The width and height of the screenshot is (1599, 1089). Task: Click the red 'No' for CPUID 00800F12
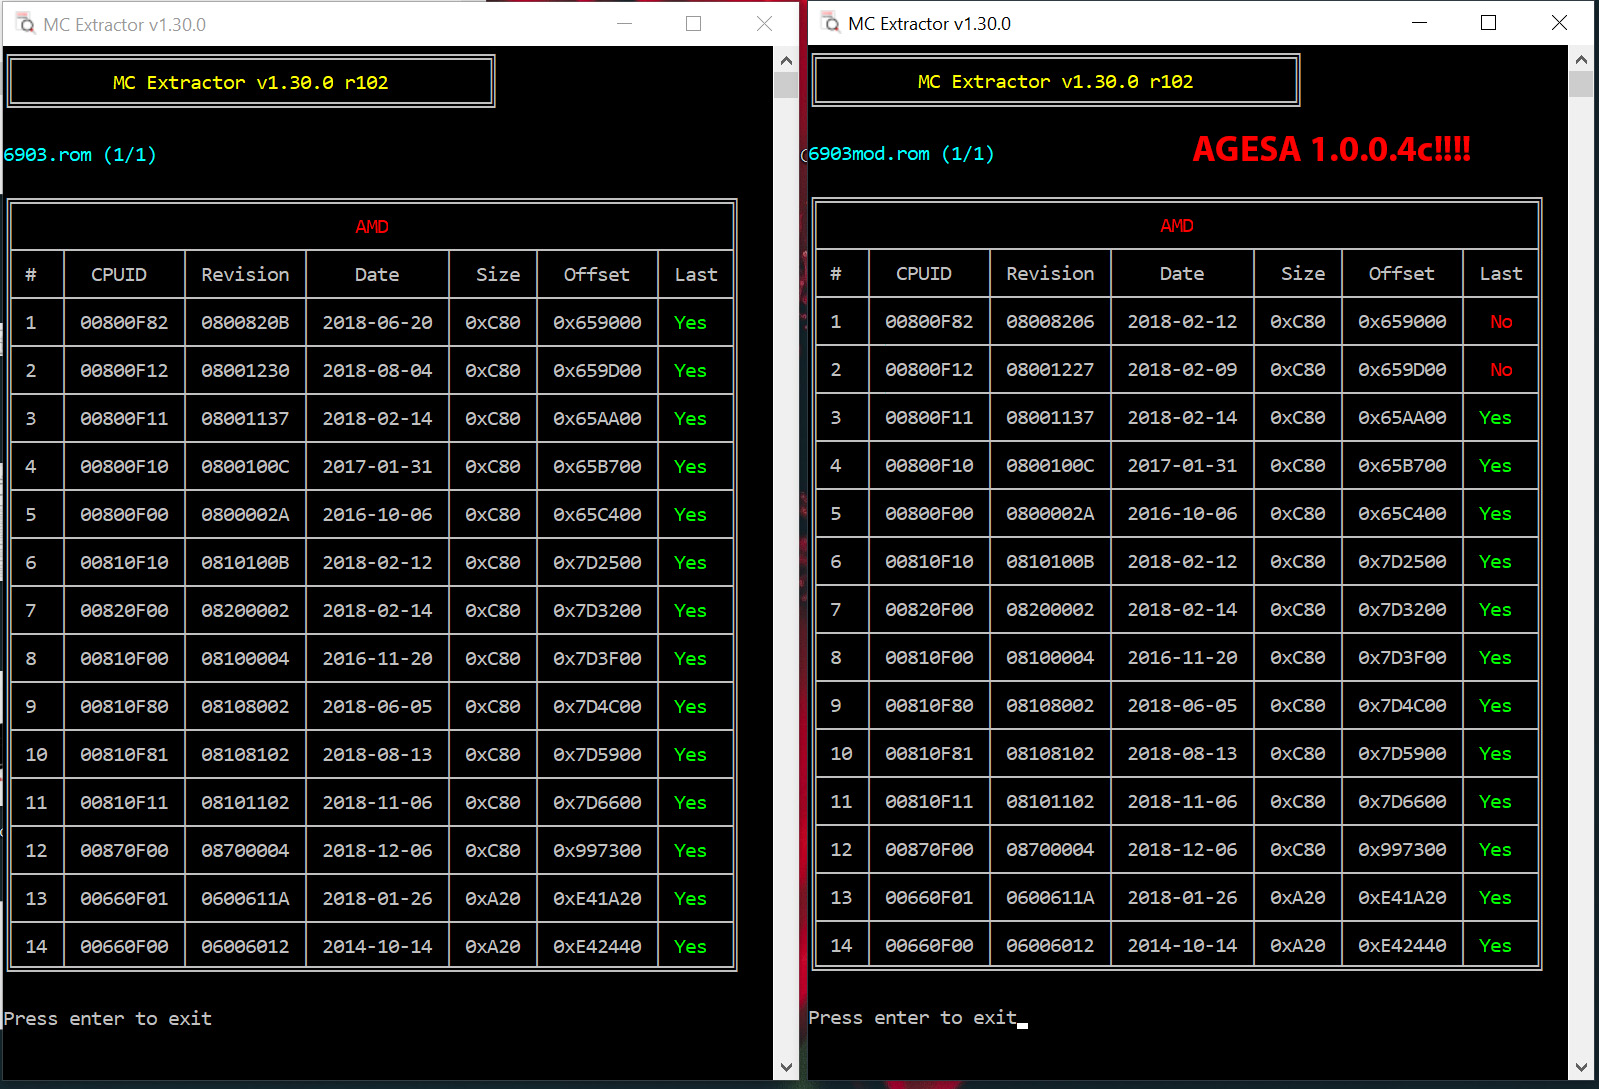tap(1501, 370)
